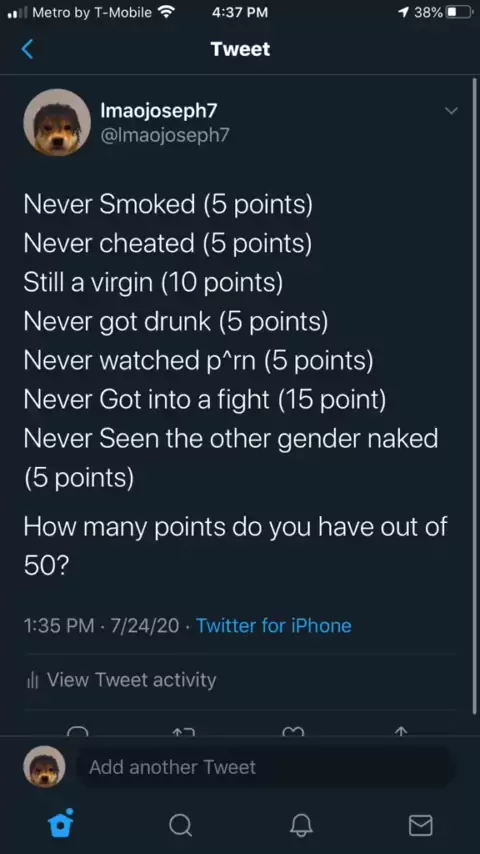Open the Messages envelope tab
The image size is (480, 854).
[x=421, y=825]
